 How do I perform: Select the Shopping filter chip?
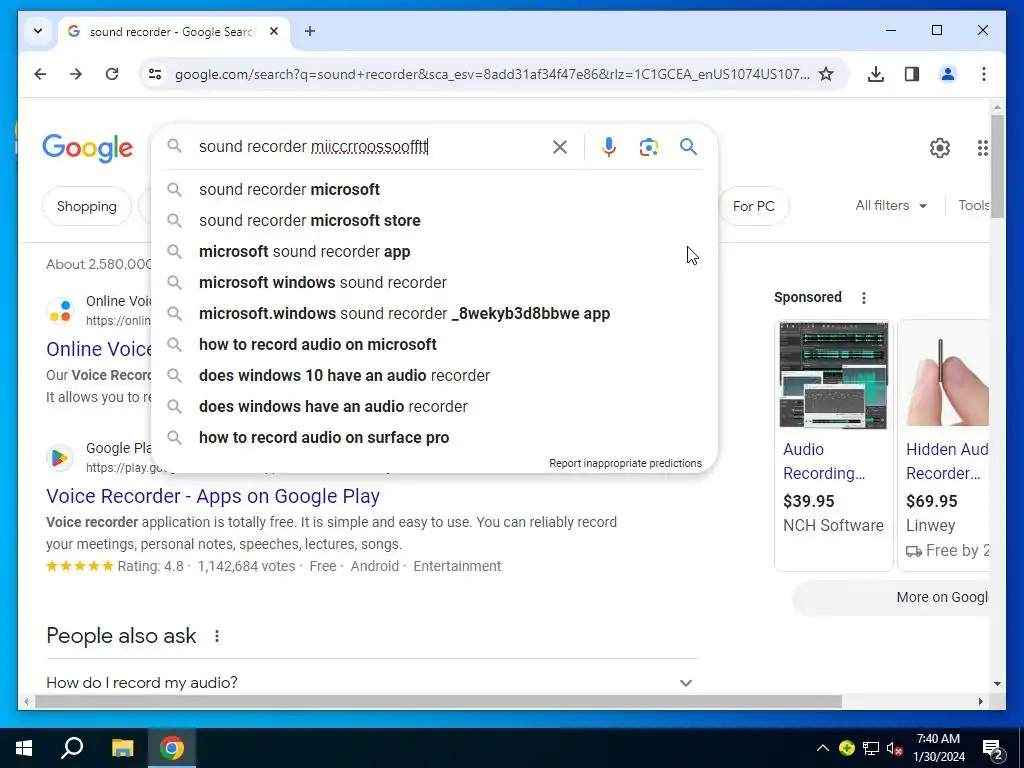click(x=87, y=206)
